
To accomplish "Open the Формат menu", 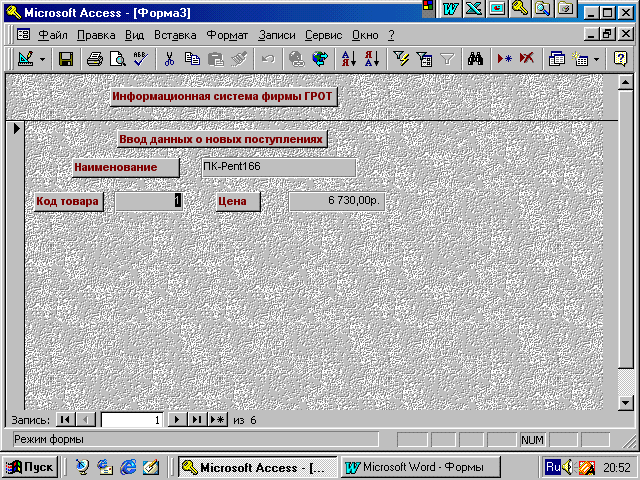I will pos(227,36).
